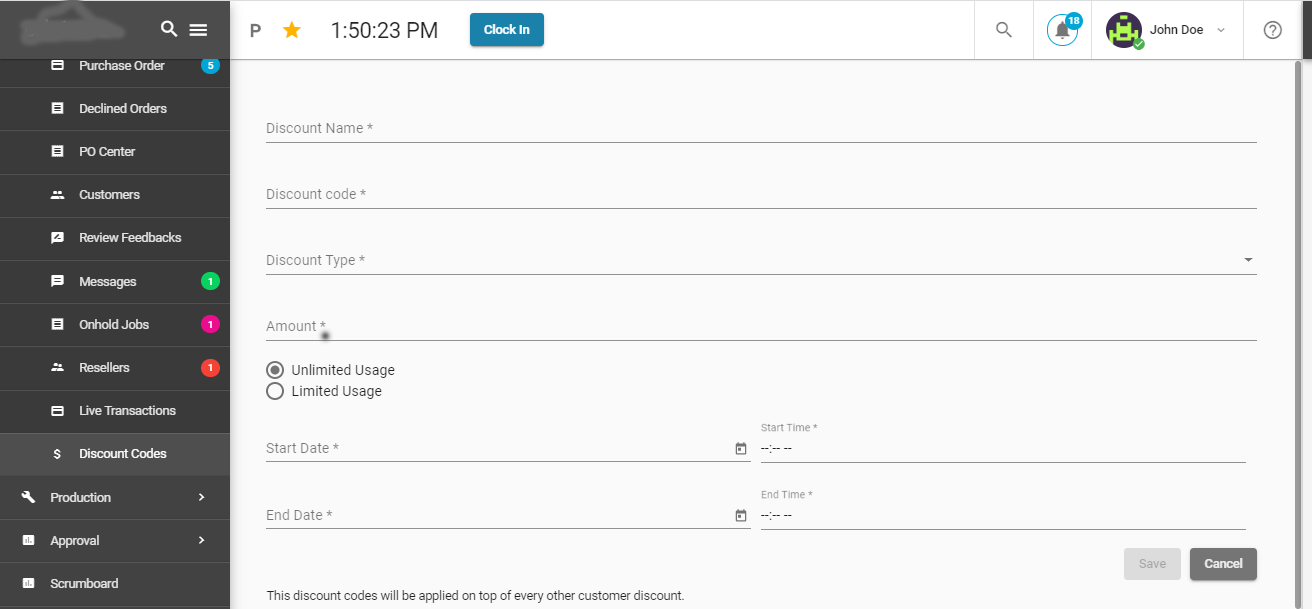1312x609 pixels.
Task: Open the End Date calendar picker
Action: click(741, 516)
